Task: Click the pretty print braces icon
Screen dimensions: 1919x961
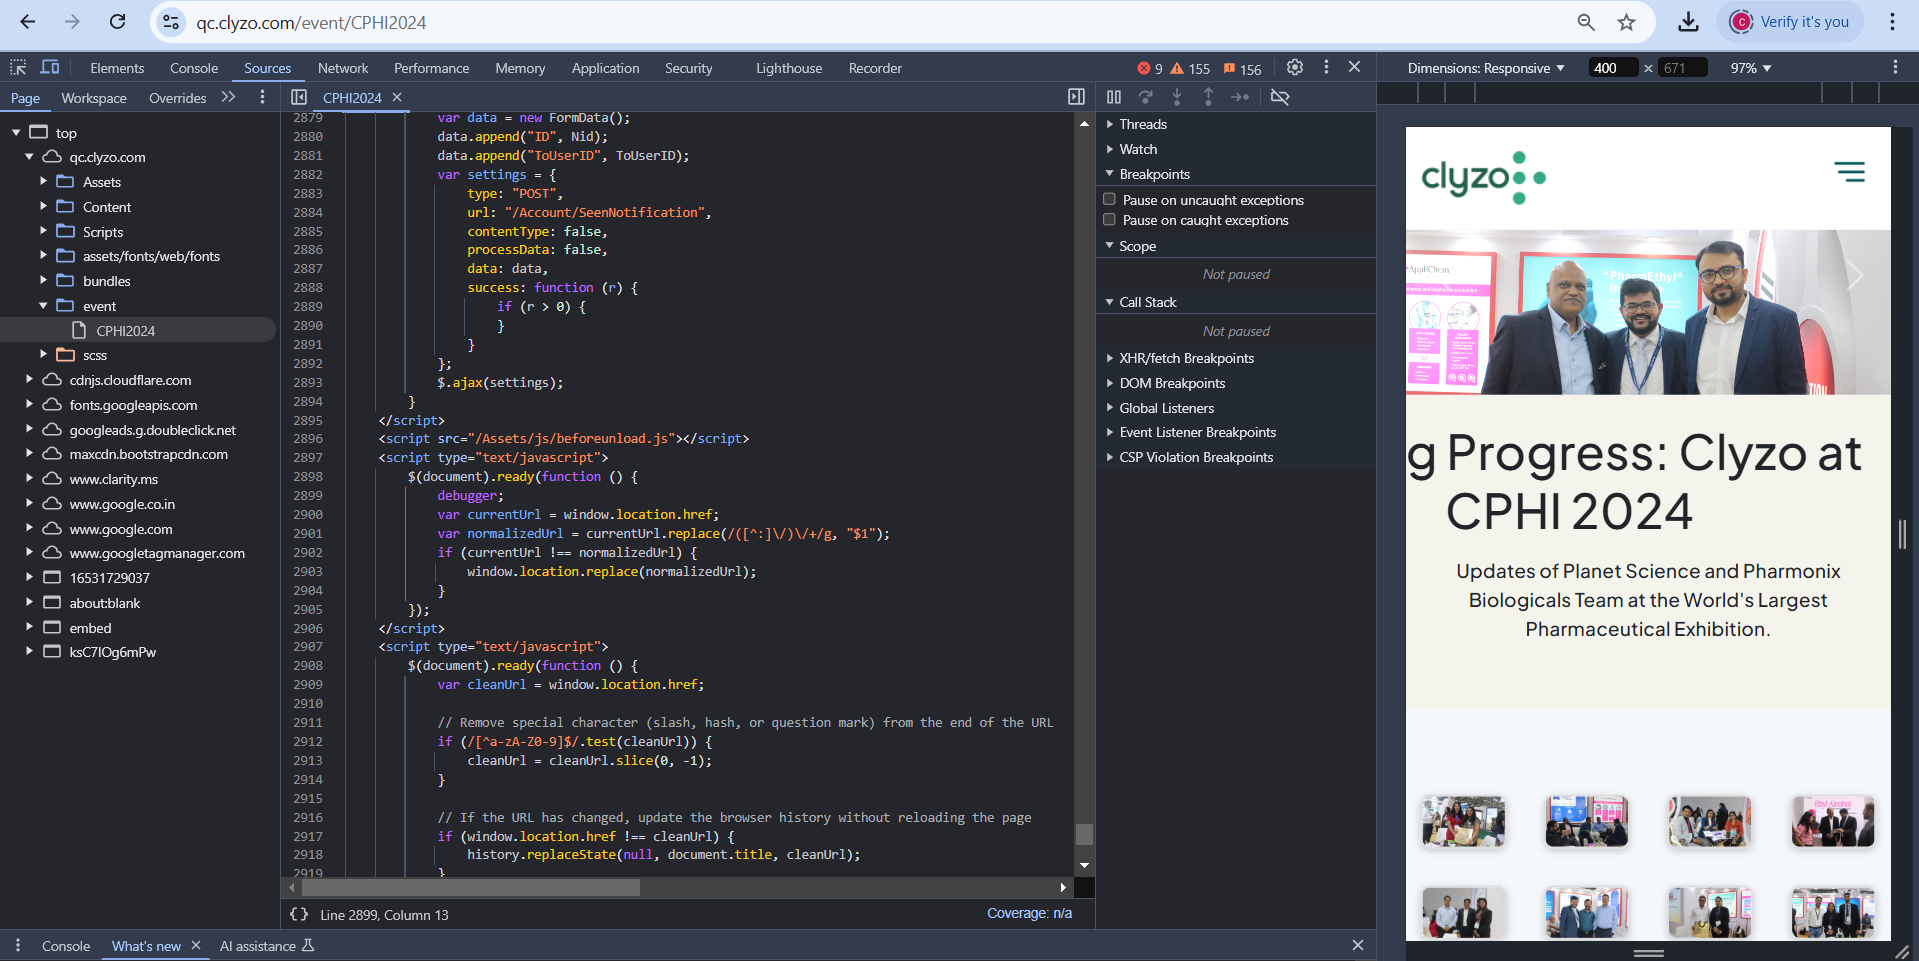Action: (299, 914)
